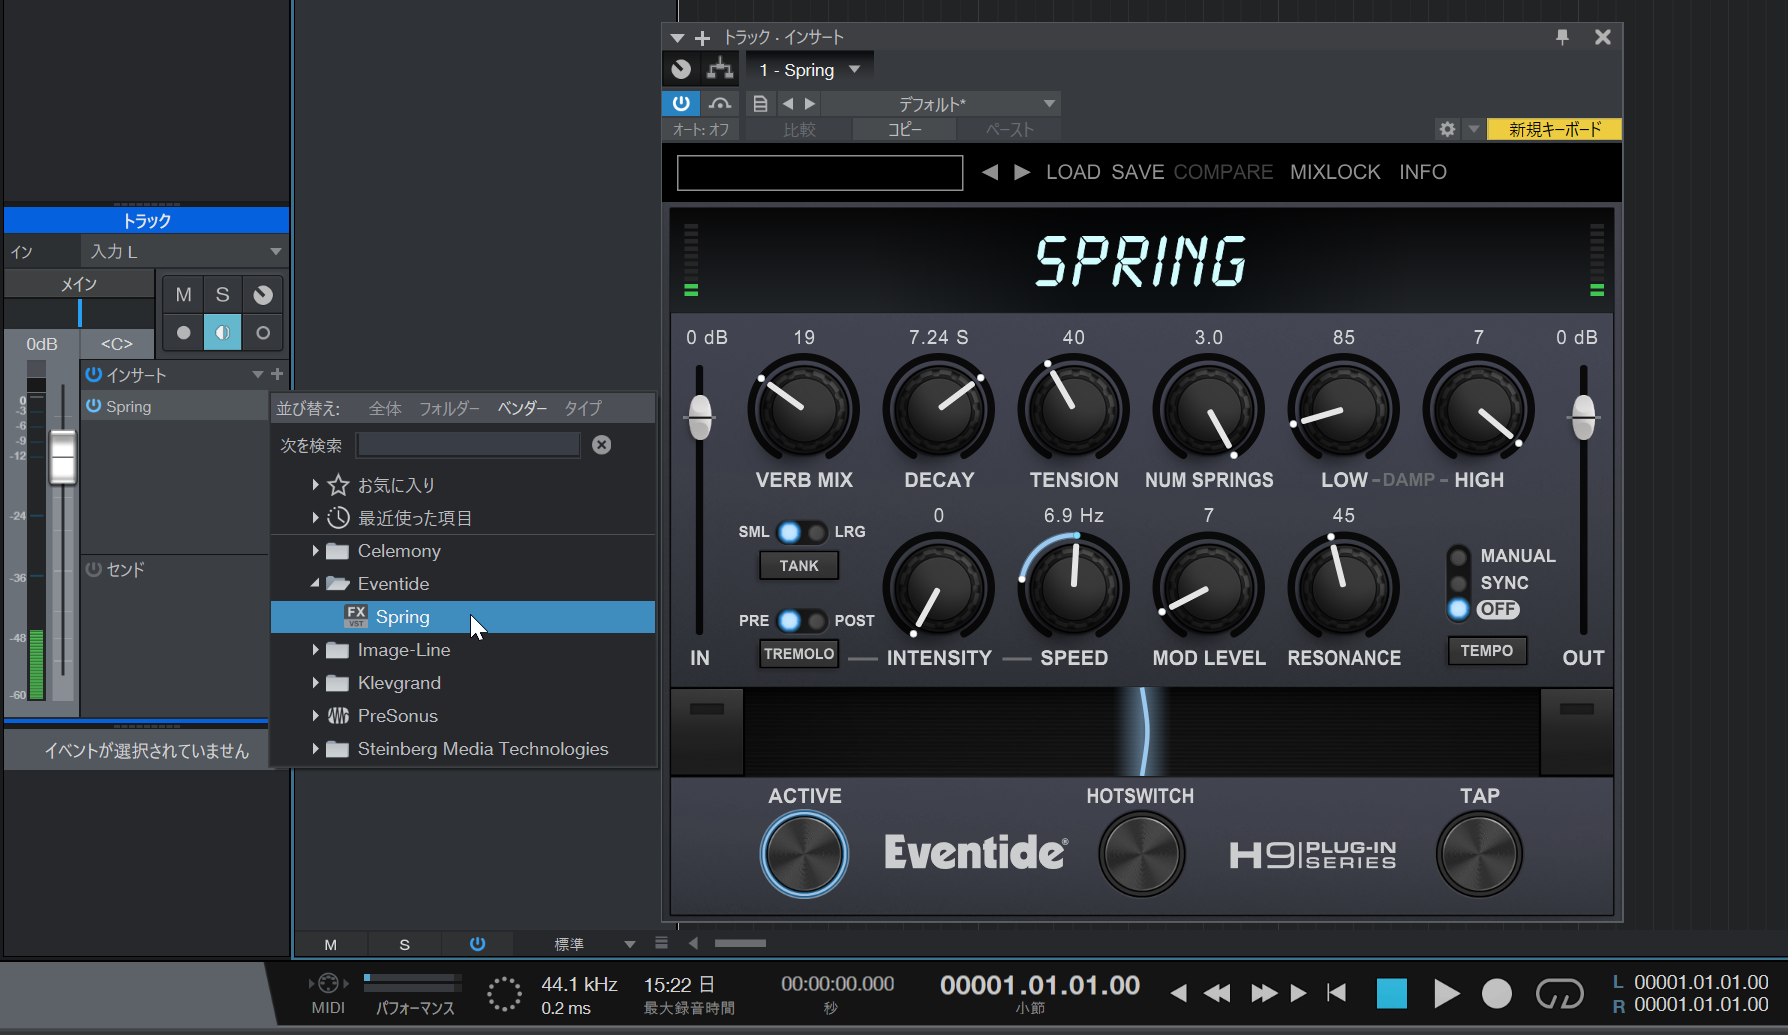1788x1035 pixels.
Task: Toggle SML/LRG tank size switch
Action: tap(802, 532)
